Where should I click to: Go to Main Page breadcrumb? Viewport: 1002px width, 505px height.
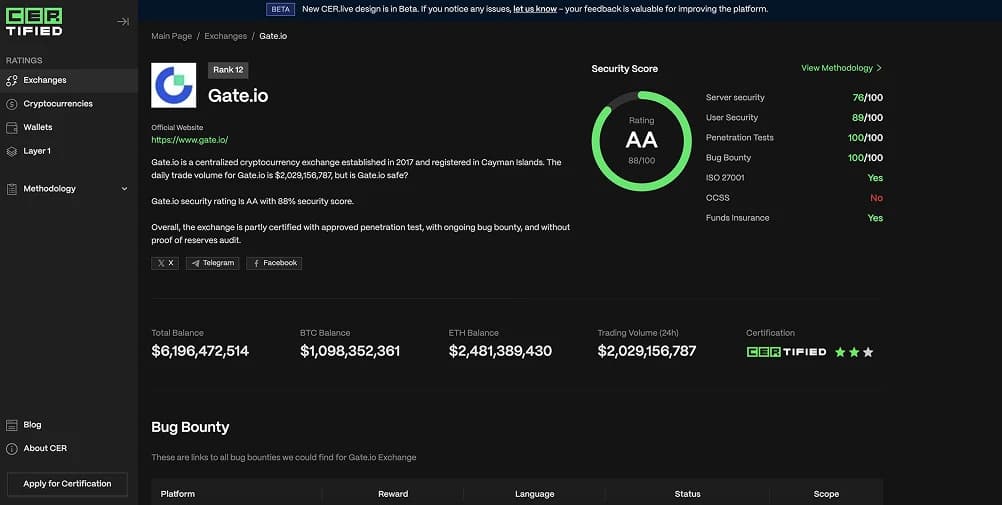171,36
